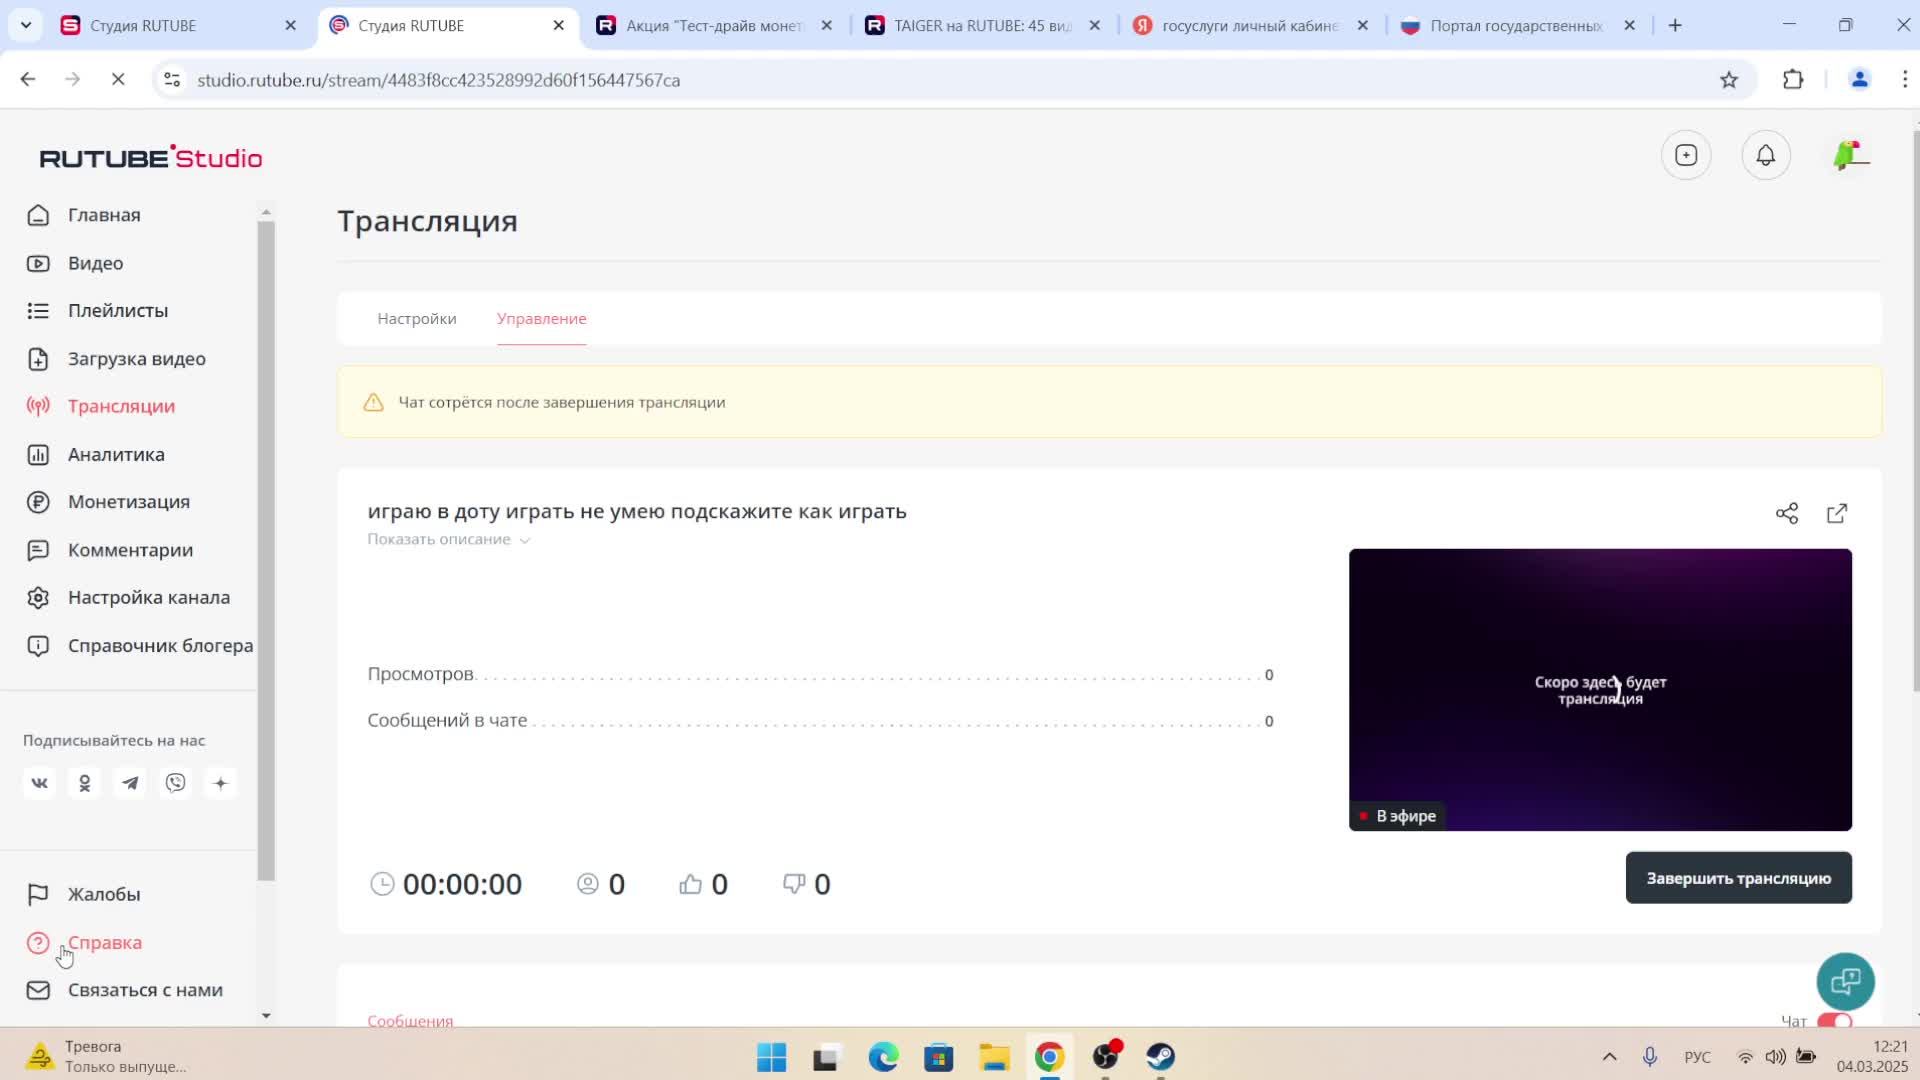Click the sidebar vertical scrollbar
1920x1080 pixels.
pos(266,550)
